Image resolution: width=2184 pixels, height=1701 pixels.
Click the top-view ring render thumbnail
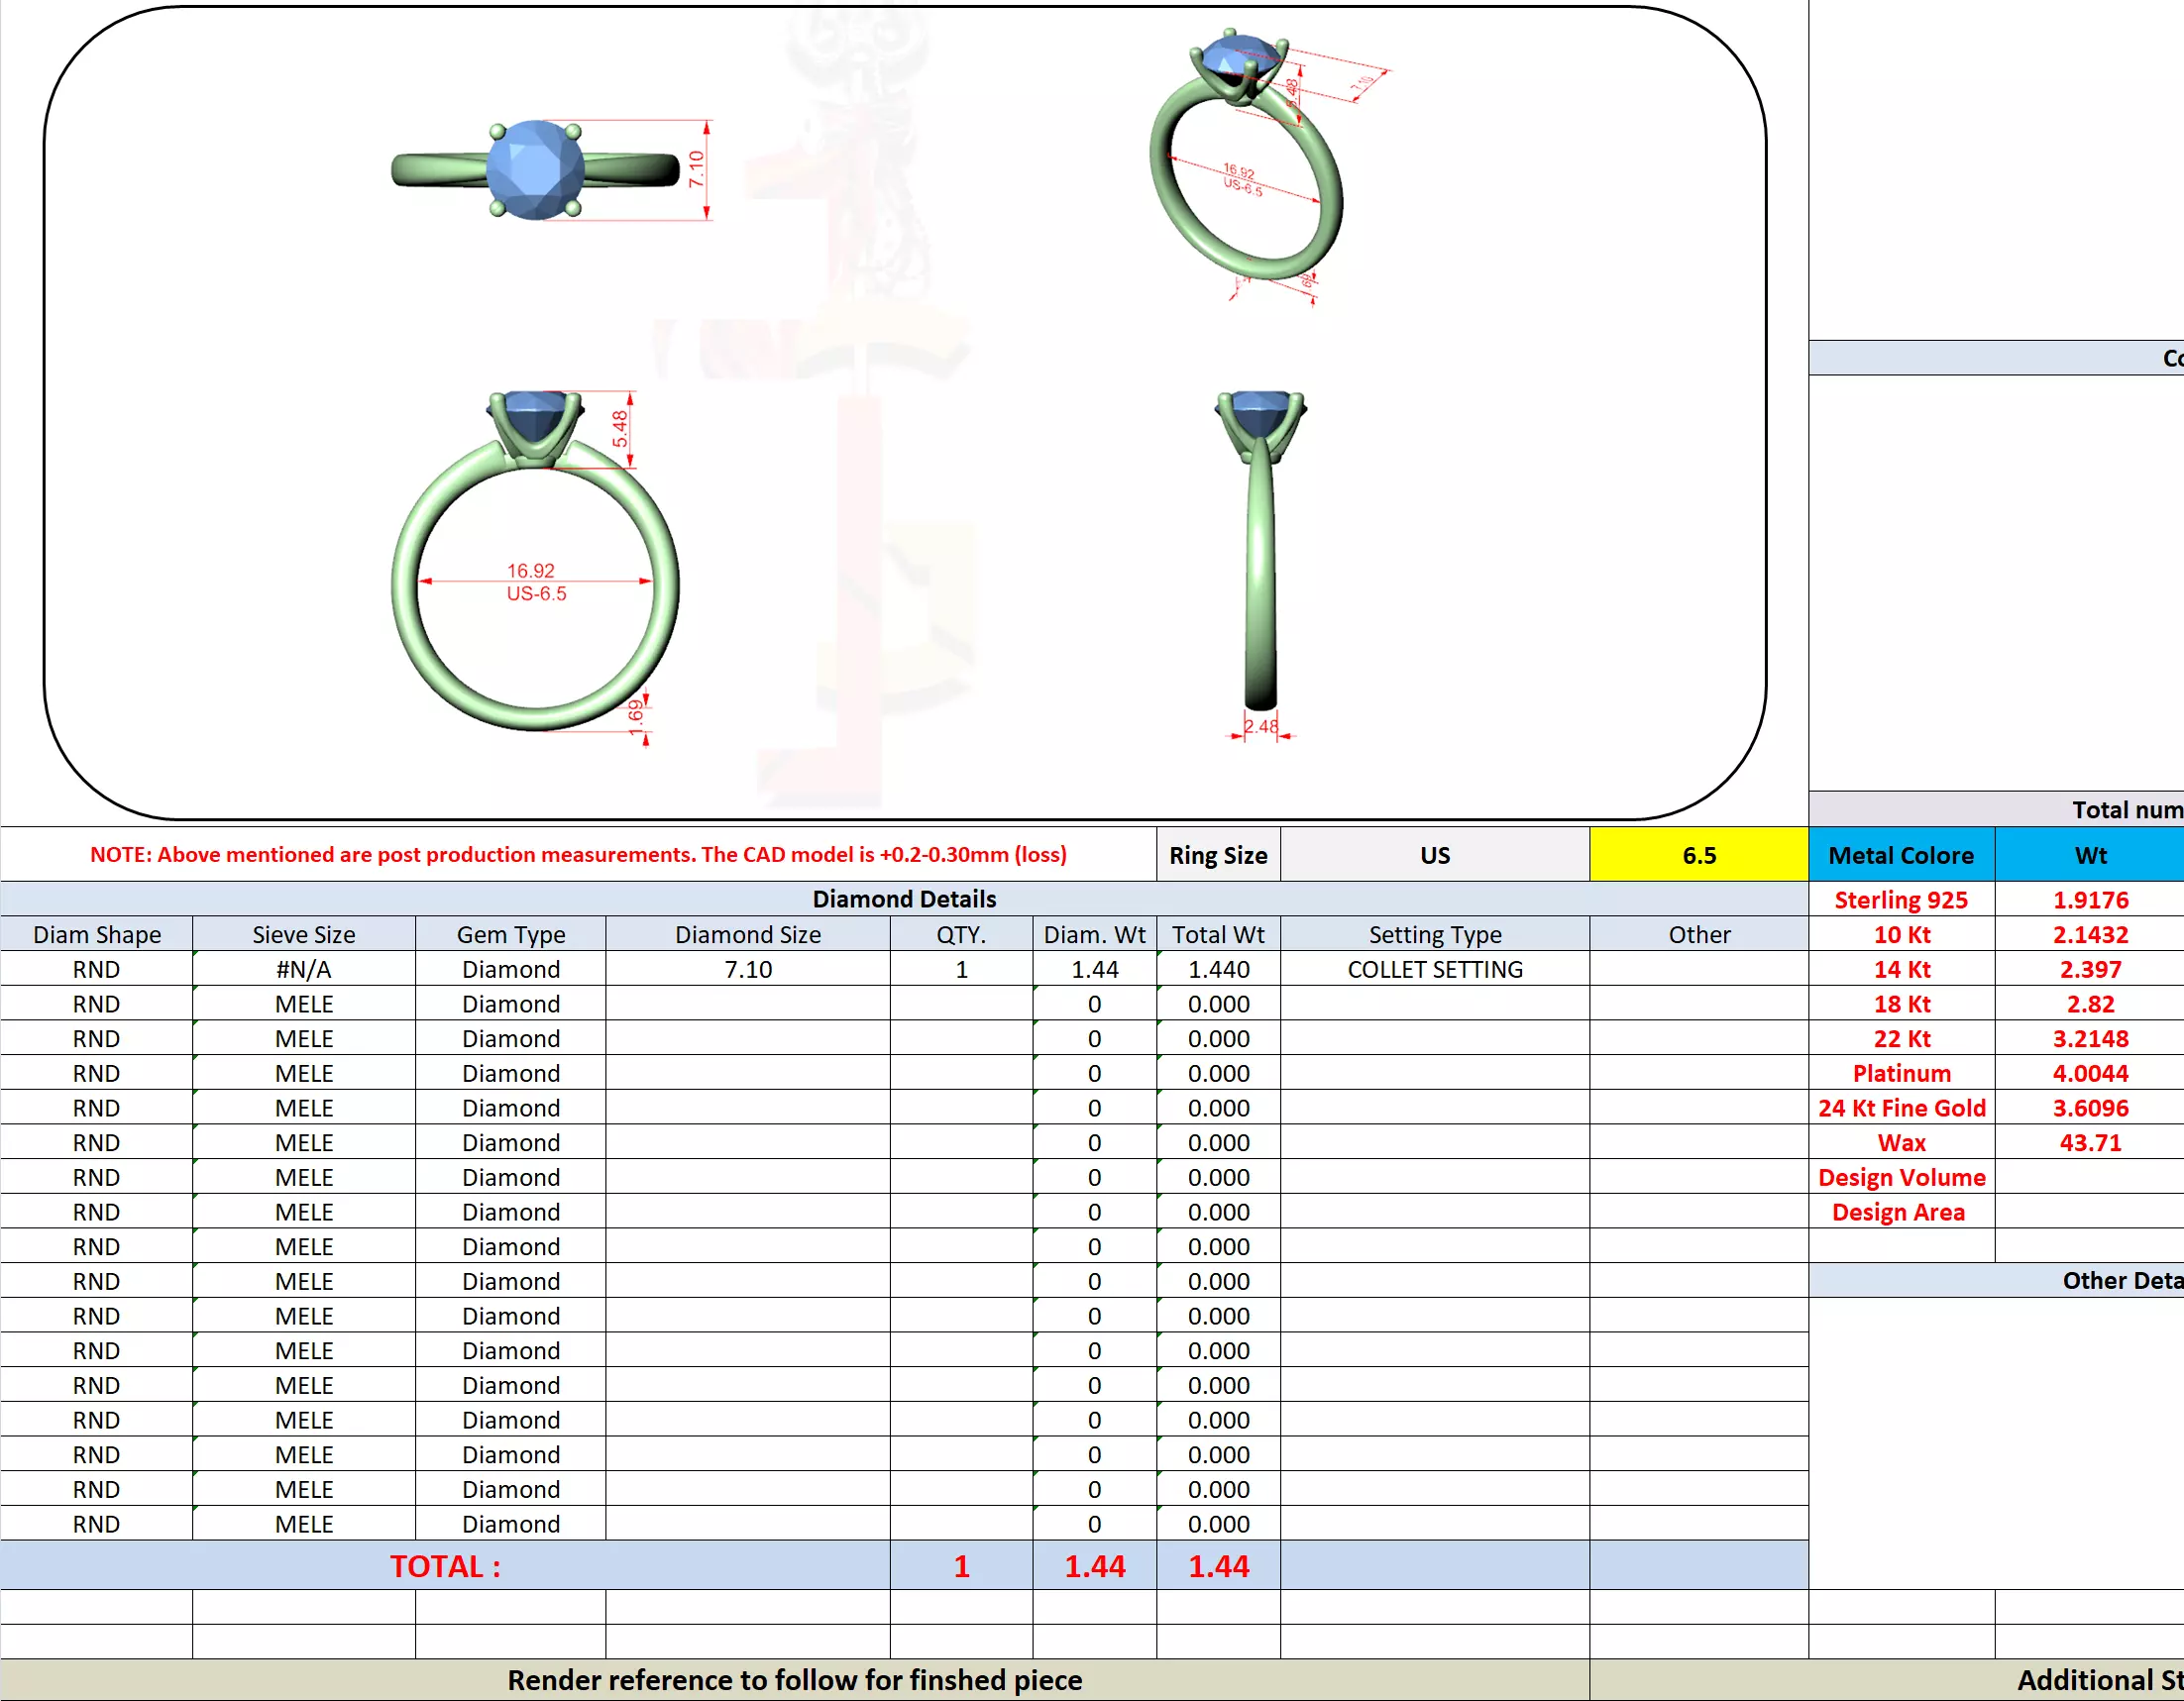coord(536,170)
